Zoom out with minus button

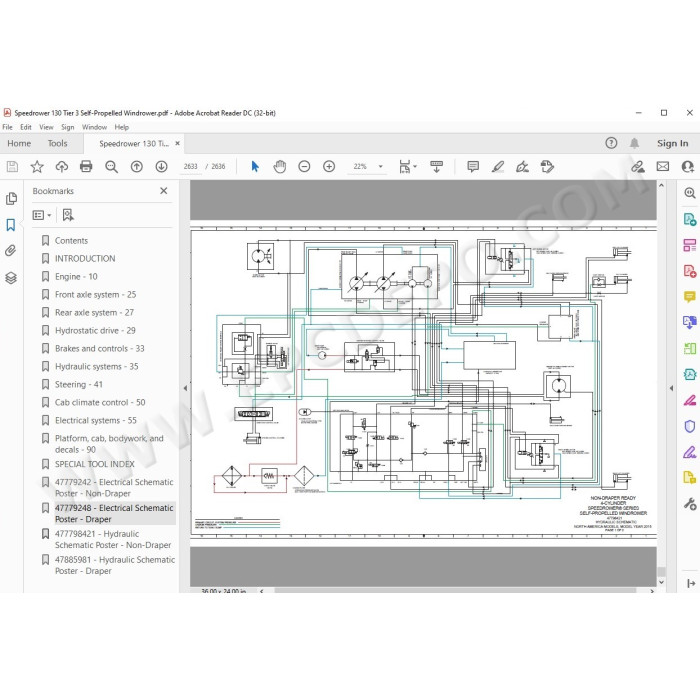pos(304,167)
